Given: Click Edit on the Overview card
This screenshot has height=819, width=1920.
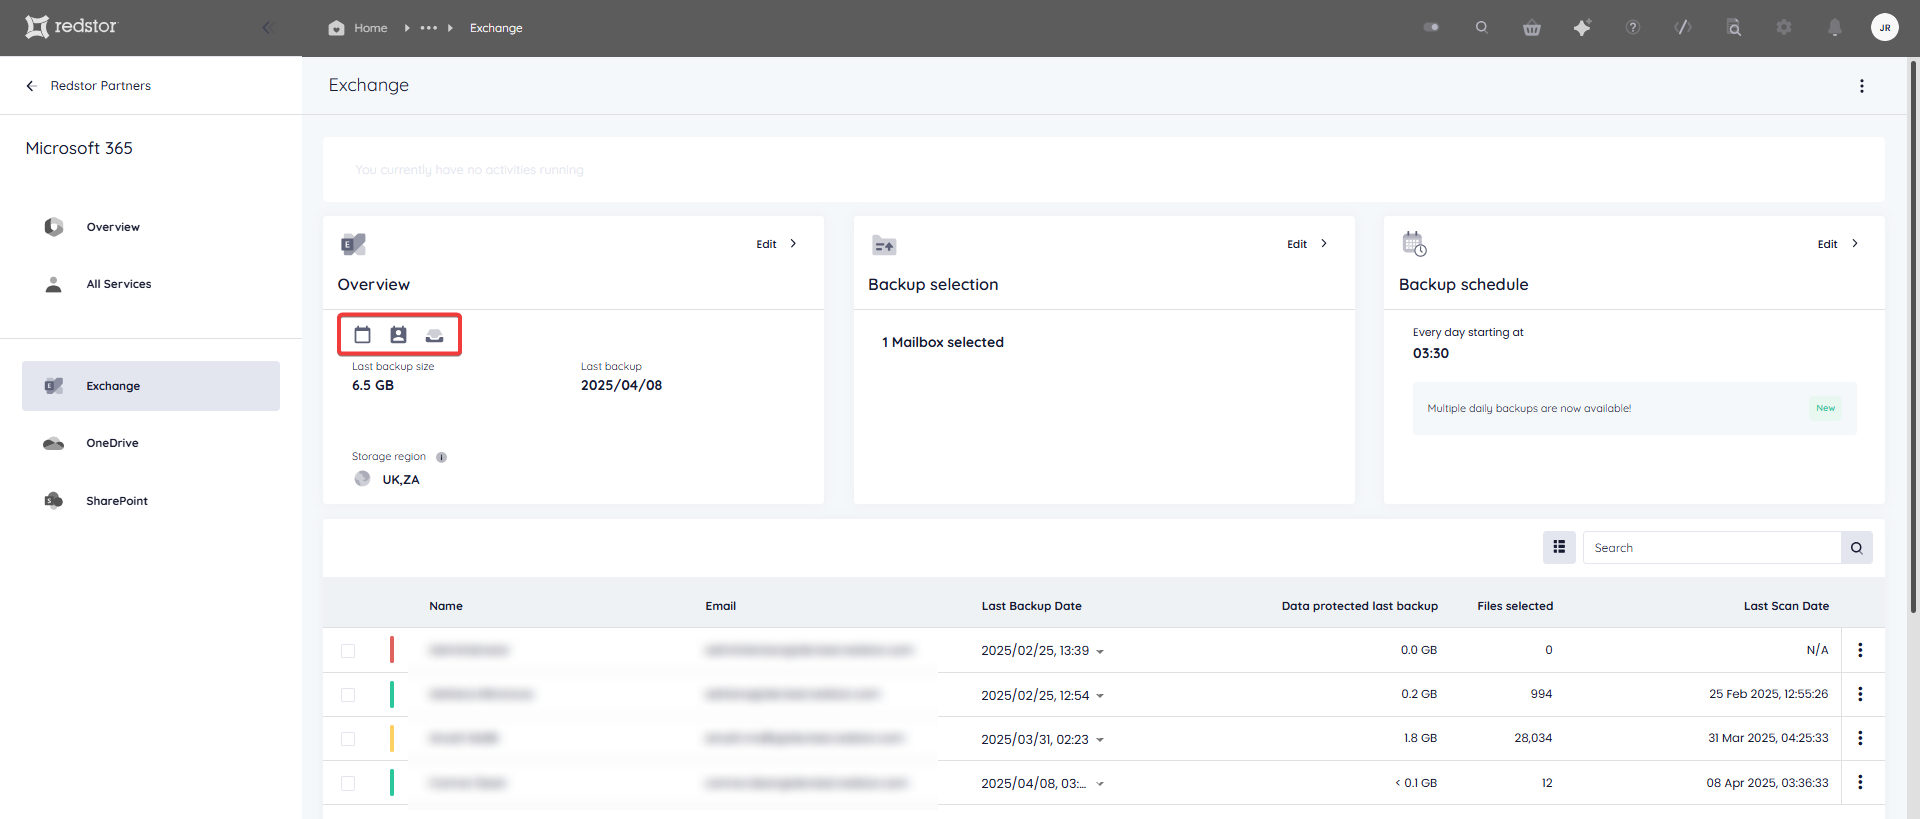Looking at the screenshot, I should 766,244.
